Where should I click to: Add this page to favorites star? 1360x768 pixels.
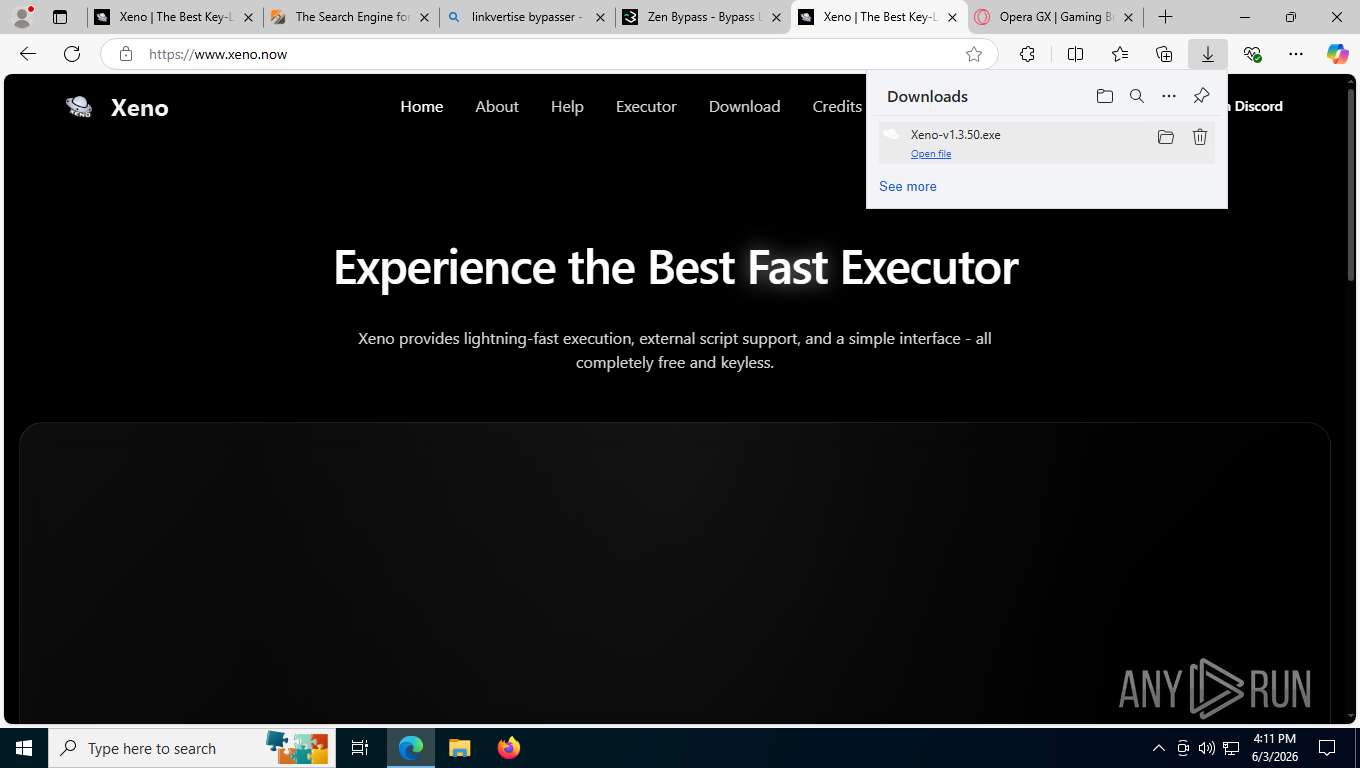coord(974,54)
